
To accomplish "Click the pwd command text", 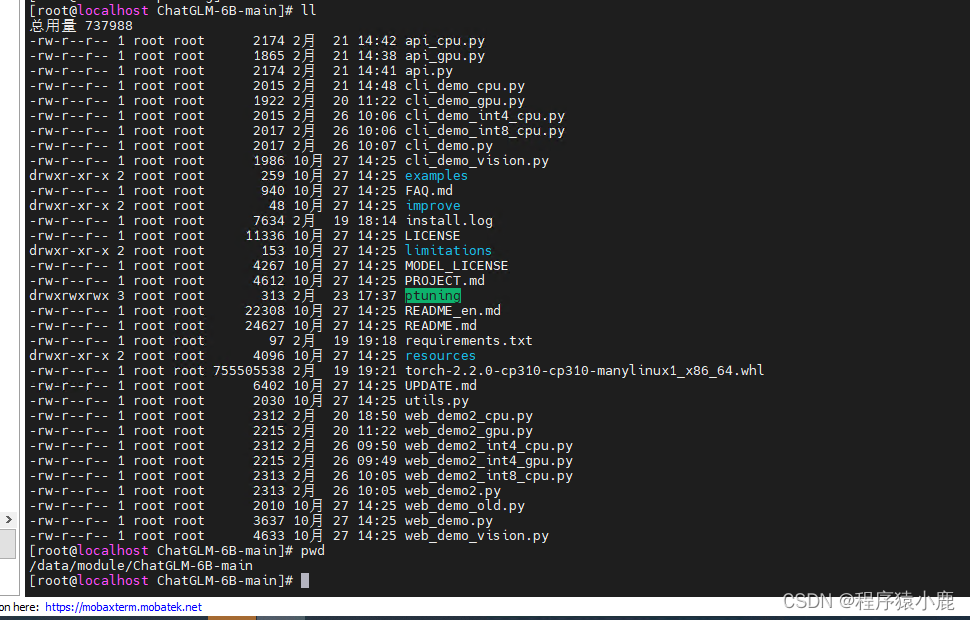I will tap(312, 551).
